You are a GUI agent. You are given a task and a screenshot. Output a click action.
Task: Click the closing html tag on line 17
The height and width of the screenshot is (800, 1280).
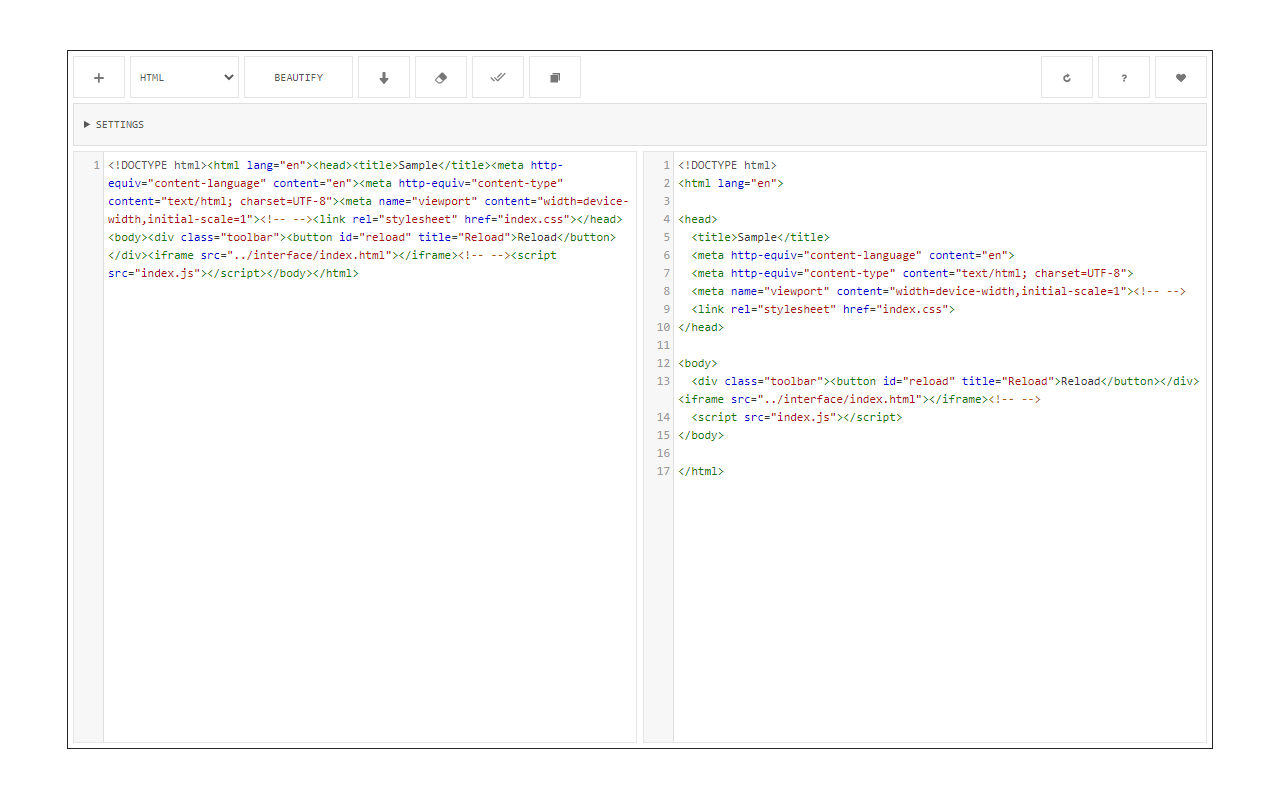click(701, 471)
